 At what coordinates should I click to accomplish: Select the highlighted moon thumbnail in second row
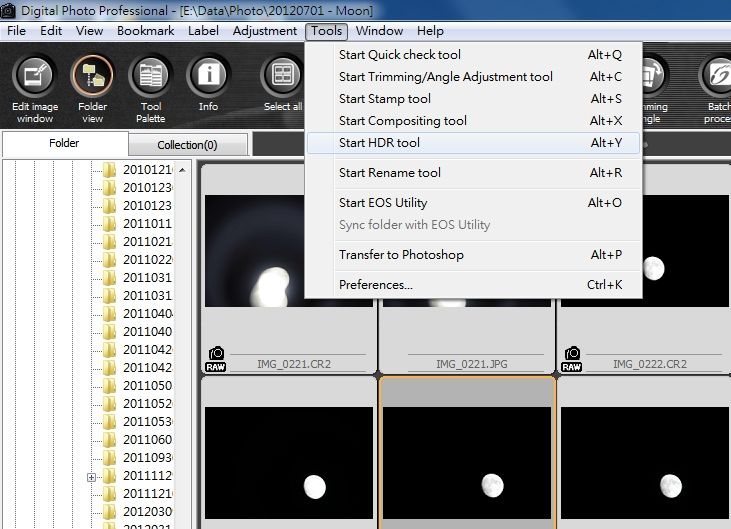(x=467, y=462)
